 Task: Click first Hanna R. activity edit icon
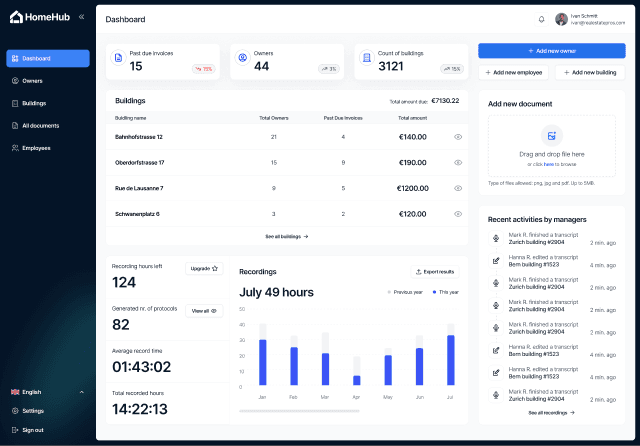[x=496, y=261]
